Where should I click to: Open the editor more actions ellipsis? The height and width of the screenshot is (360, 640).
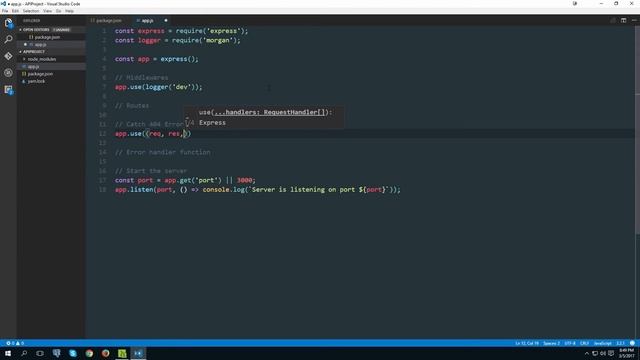coord(634,20)
